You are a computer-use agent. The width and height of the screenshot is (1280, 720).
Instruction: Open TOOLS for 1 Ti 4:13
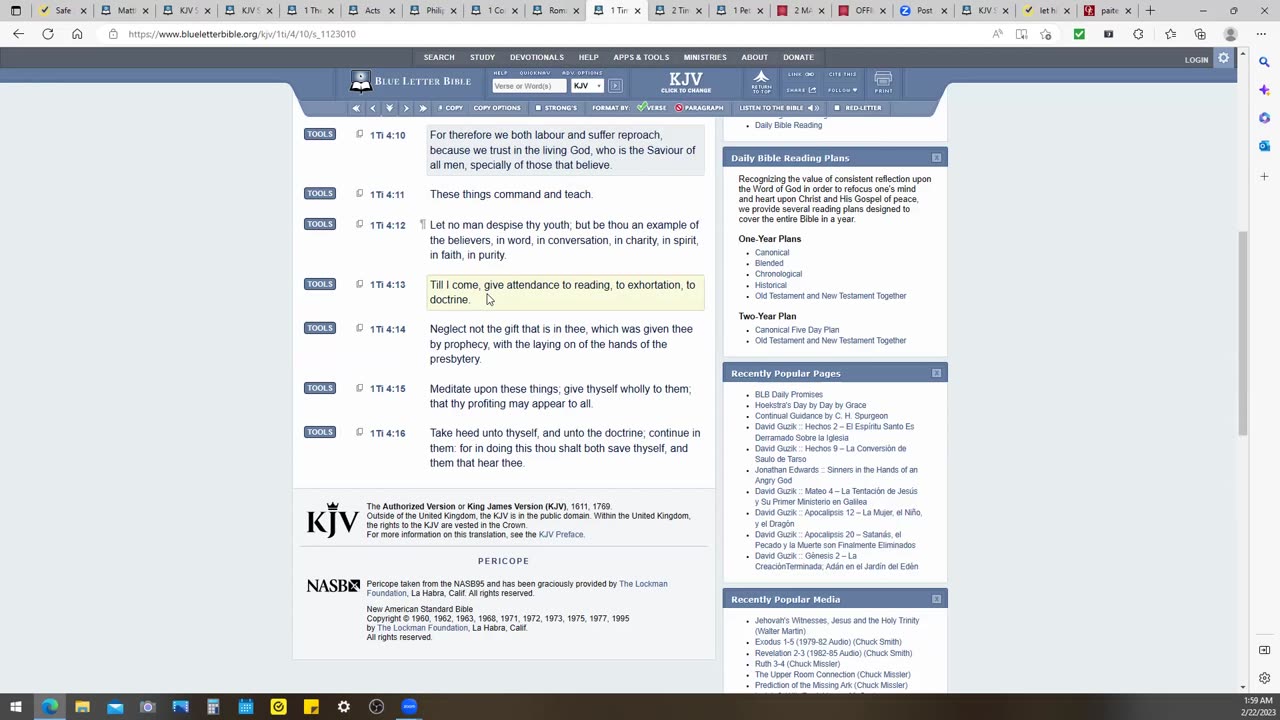(320, 284)
